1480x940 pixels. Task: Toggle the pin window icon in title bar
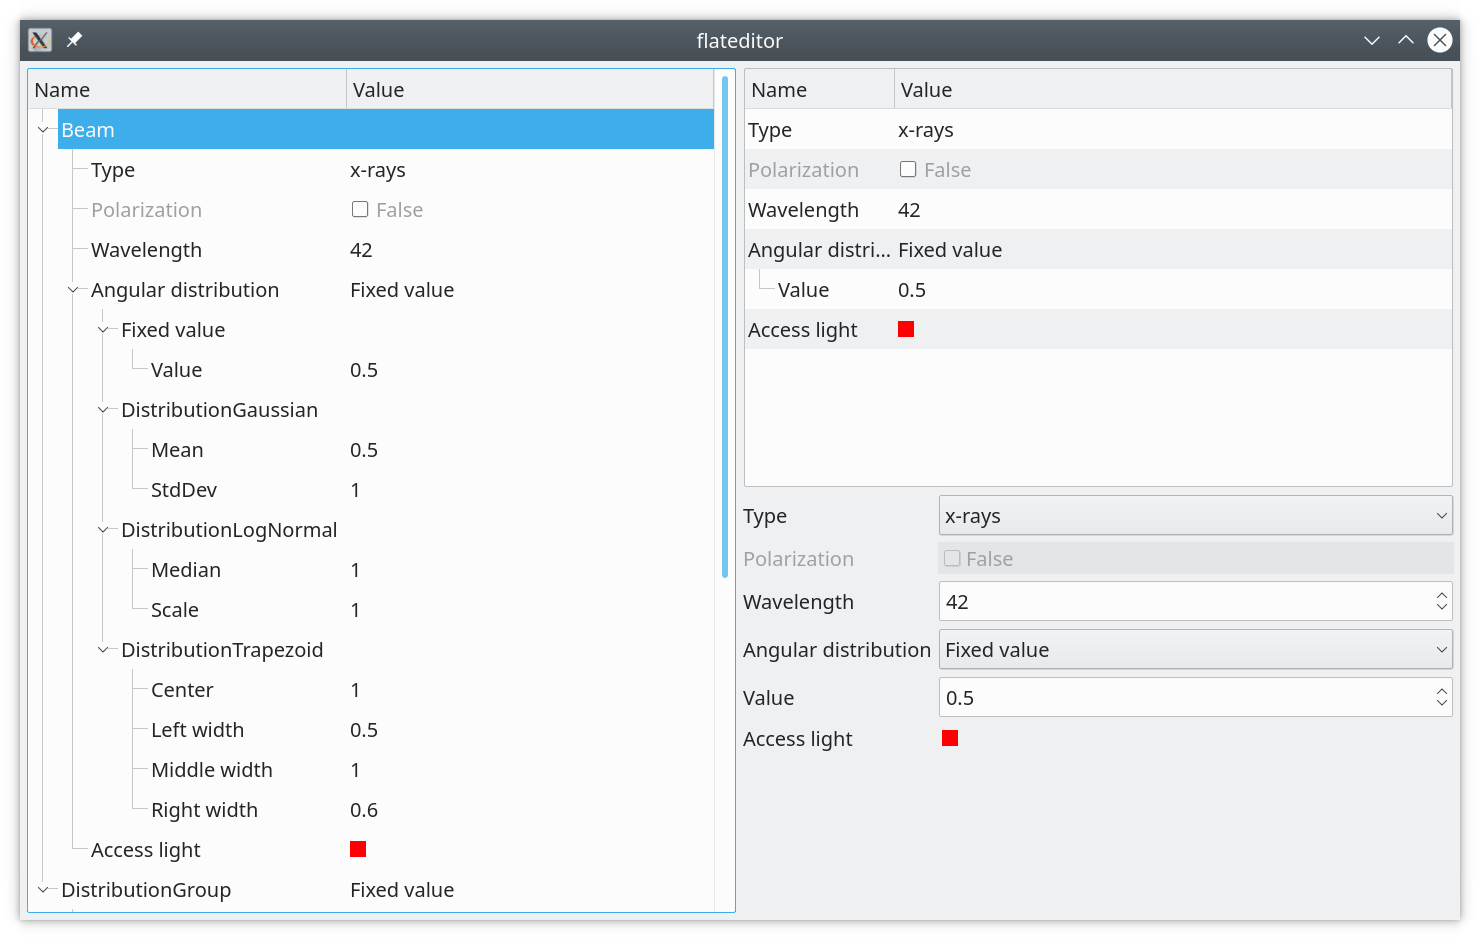74,40
